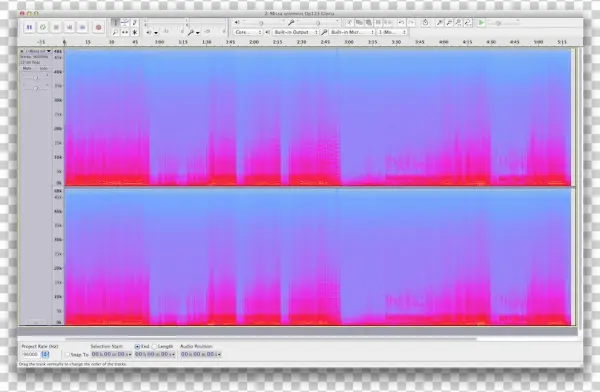Image resolution: width=600 pixels, height=392 pixels.
Task: Mute the Missa solemnis track
Action: click(27, 69)
